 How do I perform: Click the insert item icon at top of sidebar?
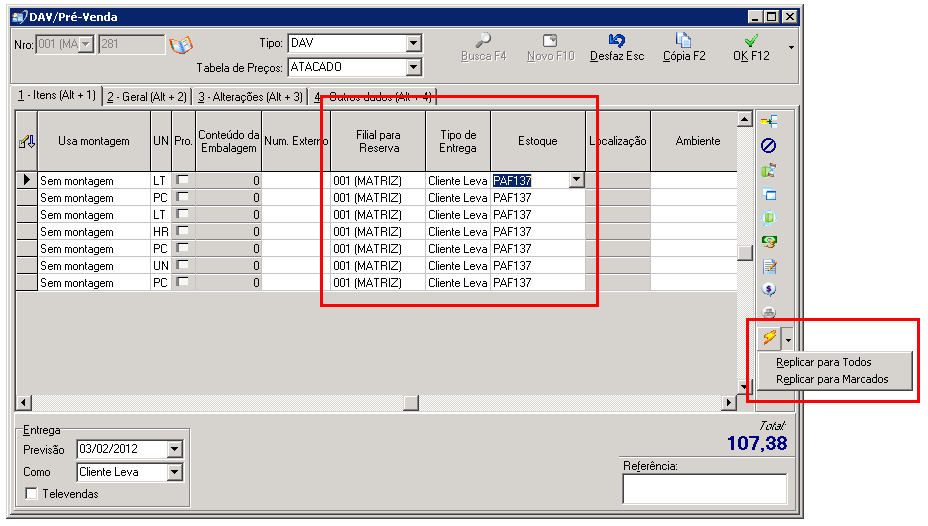769,122
